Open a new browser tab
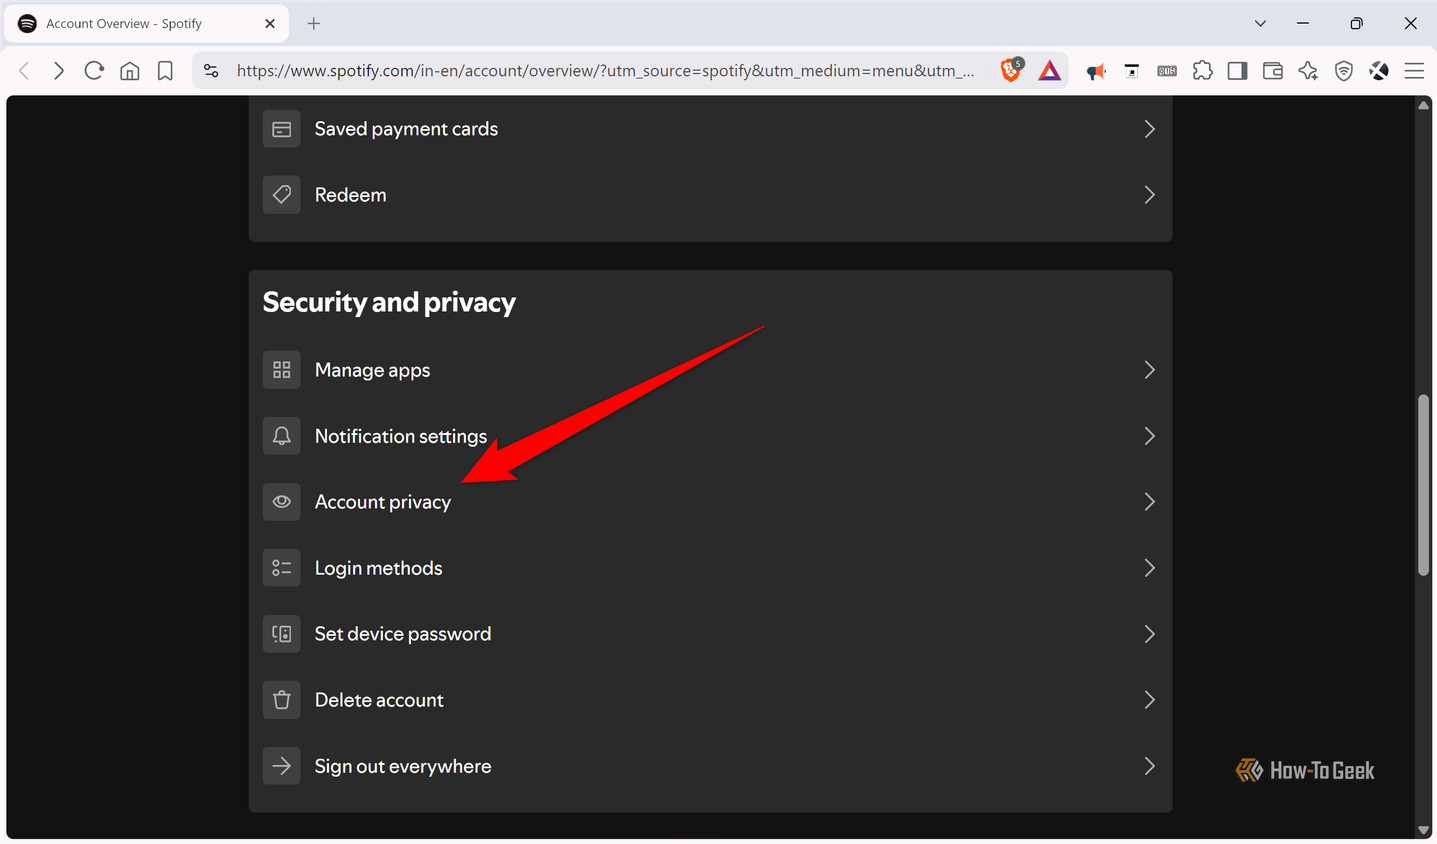Viewport: 1437px width, 844px height. [314, 23]
